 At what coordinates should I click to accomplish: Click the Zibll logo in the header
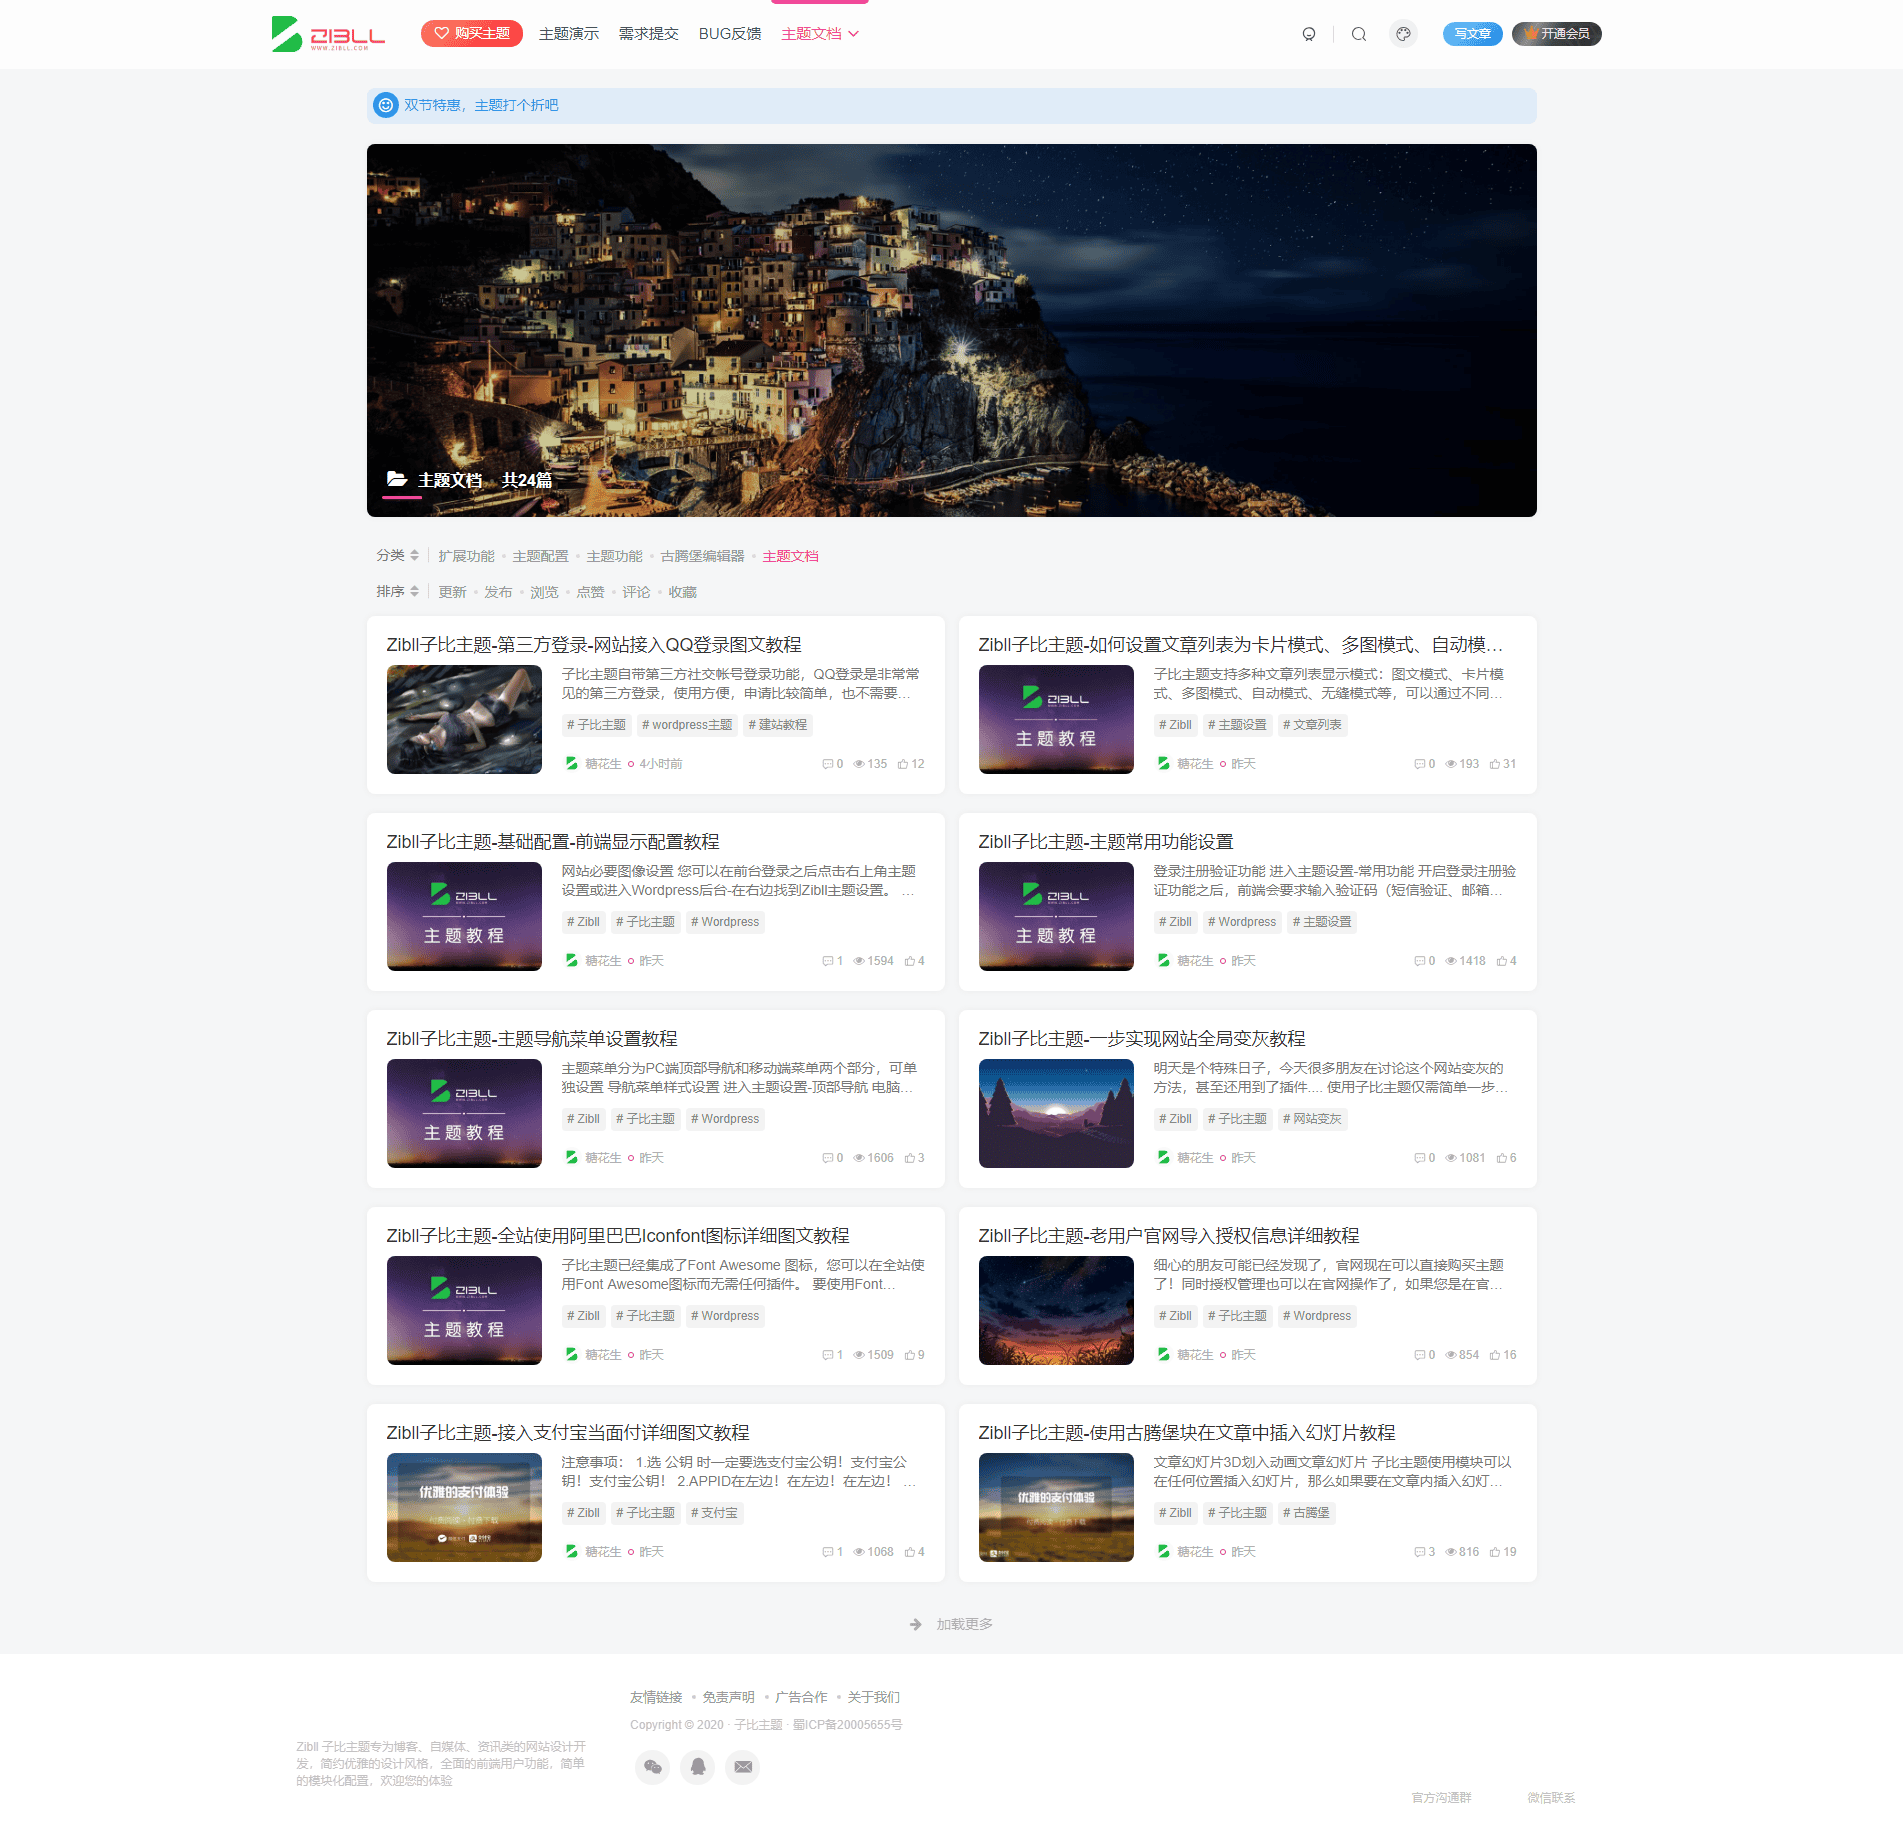pyautogui.click(x=328, y=34)
